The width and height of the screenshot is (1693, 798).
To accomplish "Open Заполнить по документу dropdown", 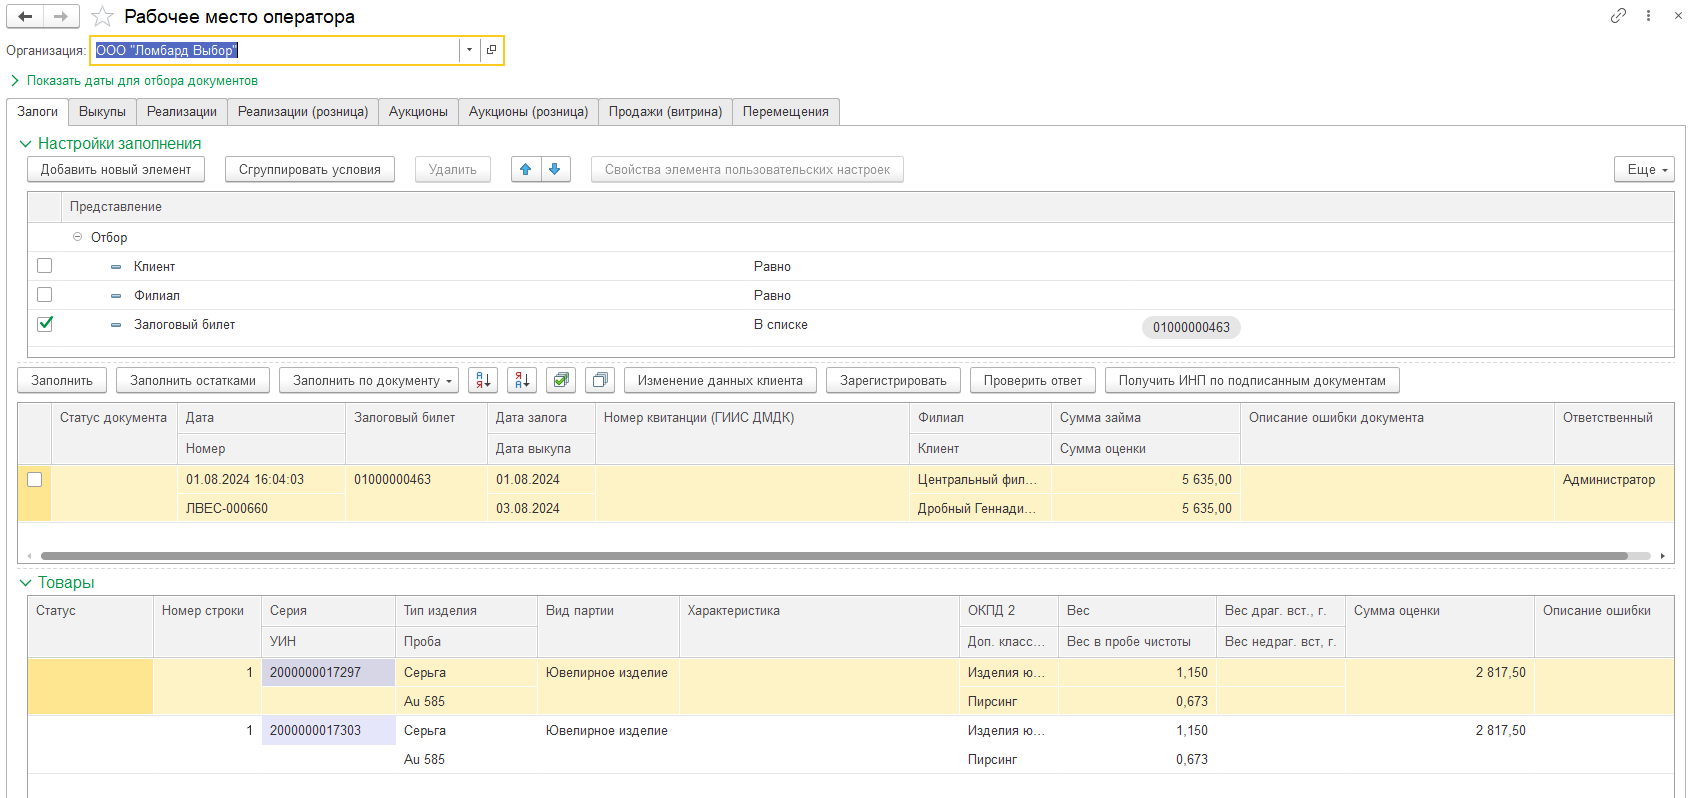I will coord(369,380).
